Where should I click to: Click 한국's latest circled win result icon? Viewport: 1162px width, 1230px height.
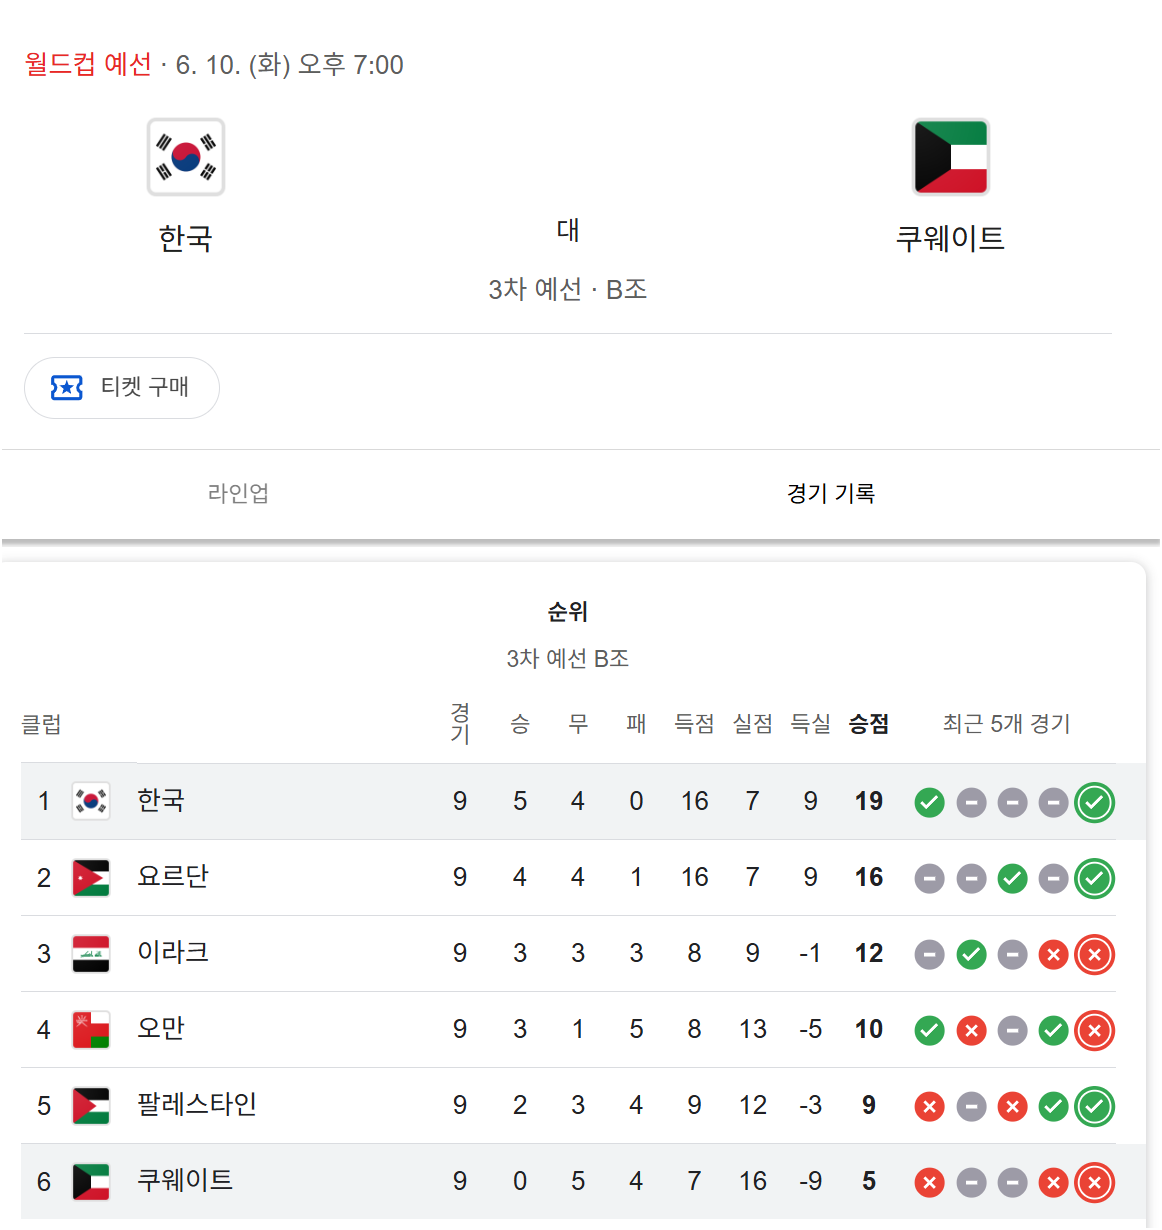[x=1095, y=802]
